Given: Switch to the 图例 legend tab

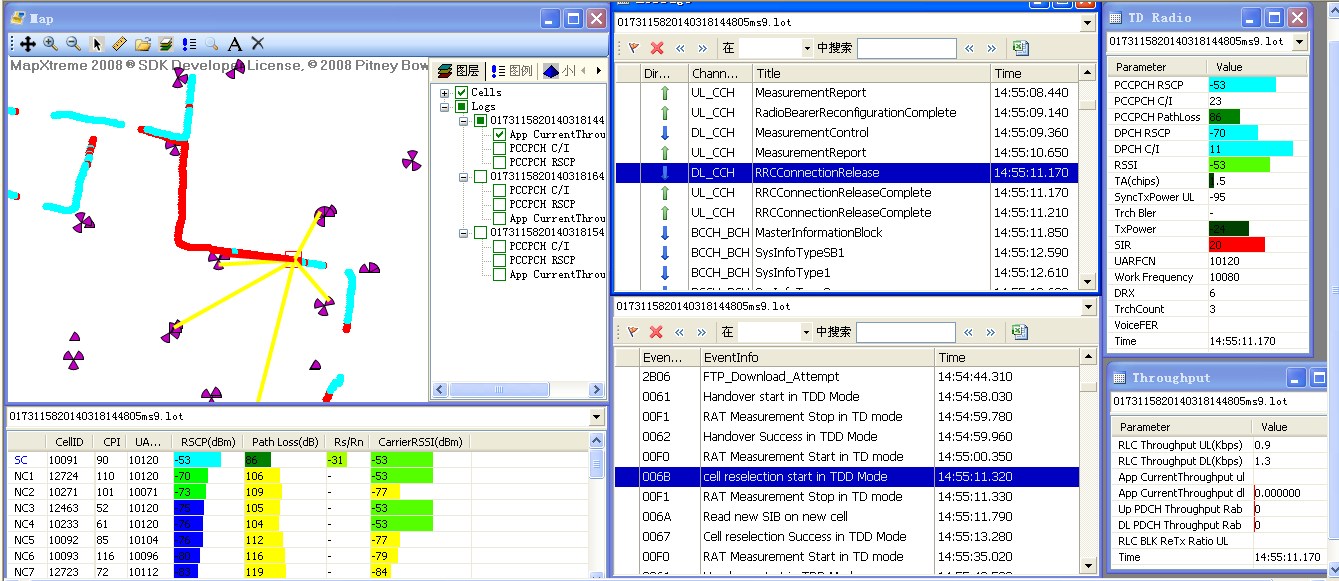Looking at the screenshot, I should tap(512, 71).
